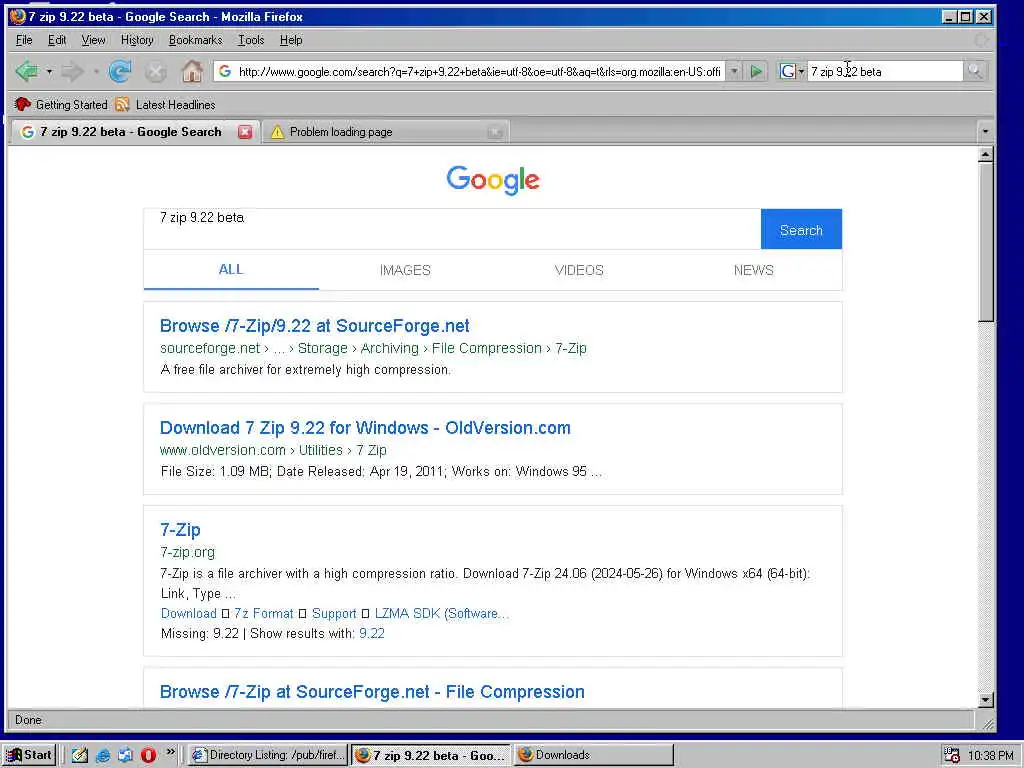Expand the quick launch overflow chevron
Viewport: 1024px width, 768px height.
tap(170, 752)
